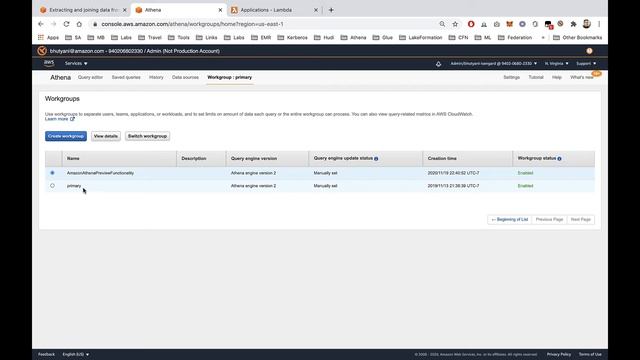640x360 pixels.
Task: Select AmazonAthenaPreviewFunctionality radio button
Action: [x=52, y=173]
